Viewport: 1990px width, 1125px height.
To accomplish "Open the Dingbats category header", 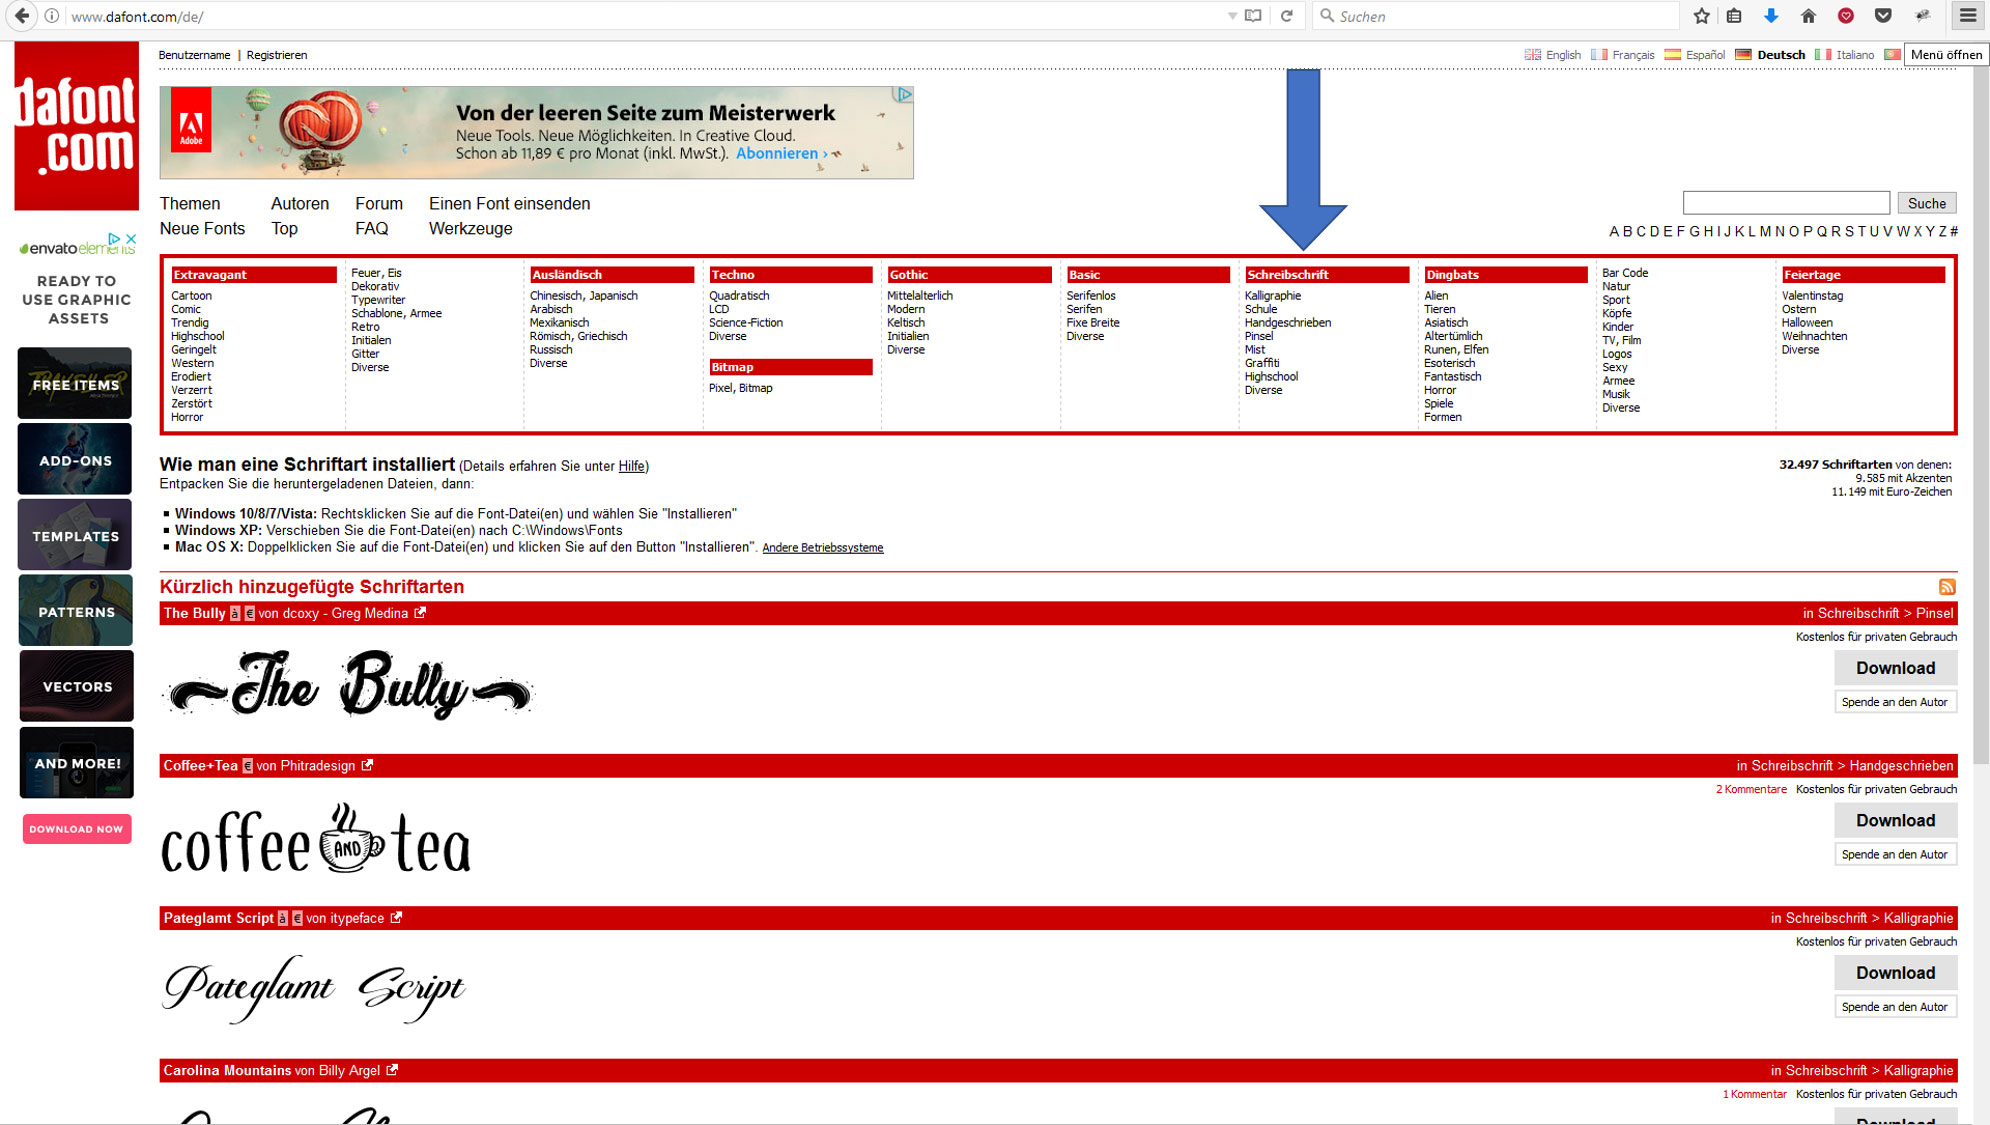I will pos(1505,274).
